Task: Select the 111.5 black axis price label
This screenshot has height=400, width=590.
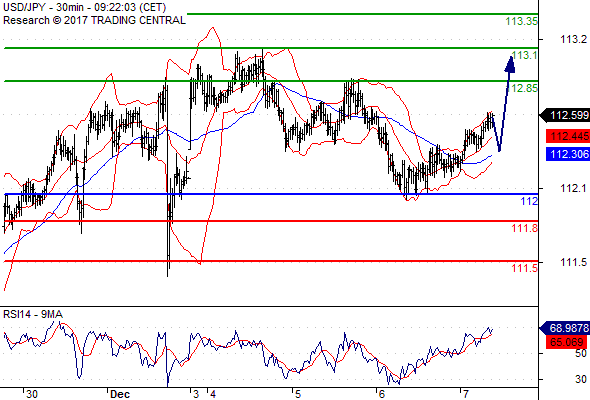Action: 573,262
